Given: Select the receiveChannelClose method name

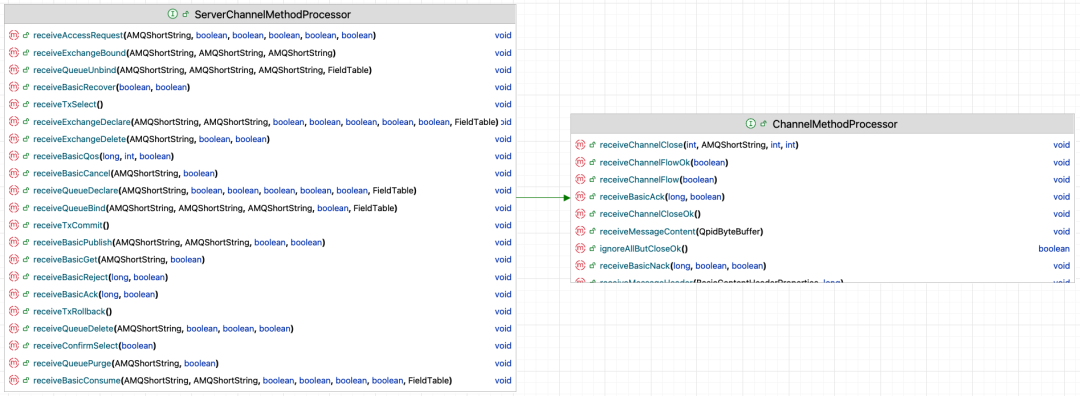Looking at the screenshot, I should [641, 145].
